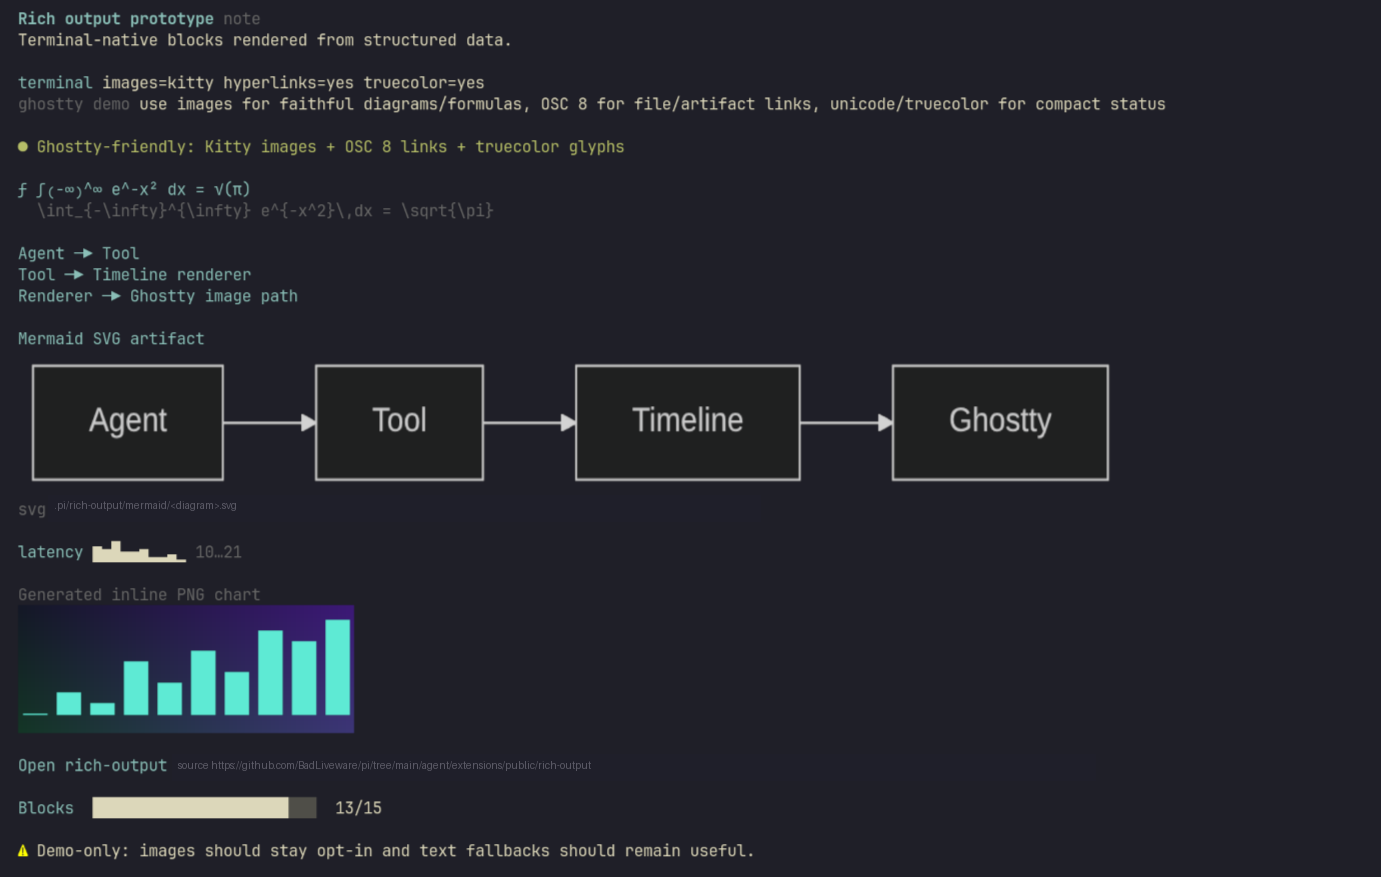
Task: Click the 'Ghostty-friendly: Kitty images' status line
Action: coord(330,147)
